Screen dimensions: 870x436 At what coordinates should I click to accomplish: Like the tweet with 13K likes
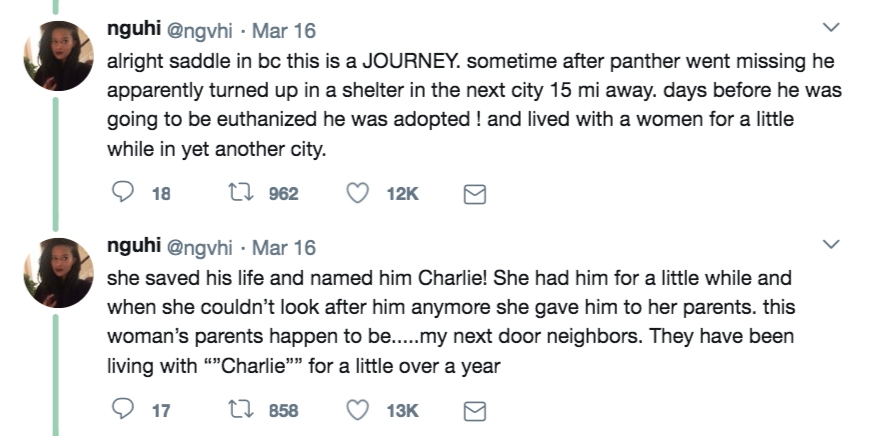point(357,410)
